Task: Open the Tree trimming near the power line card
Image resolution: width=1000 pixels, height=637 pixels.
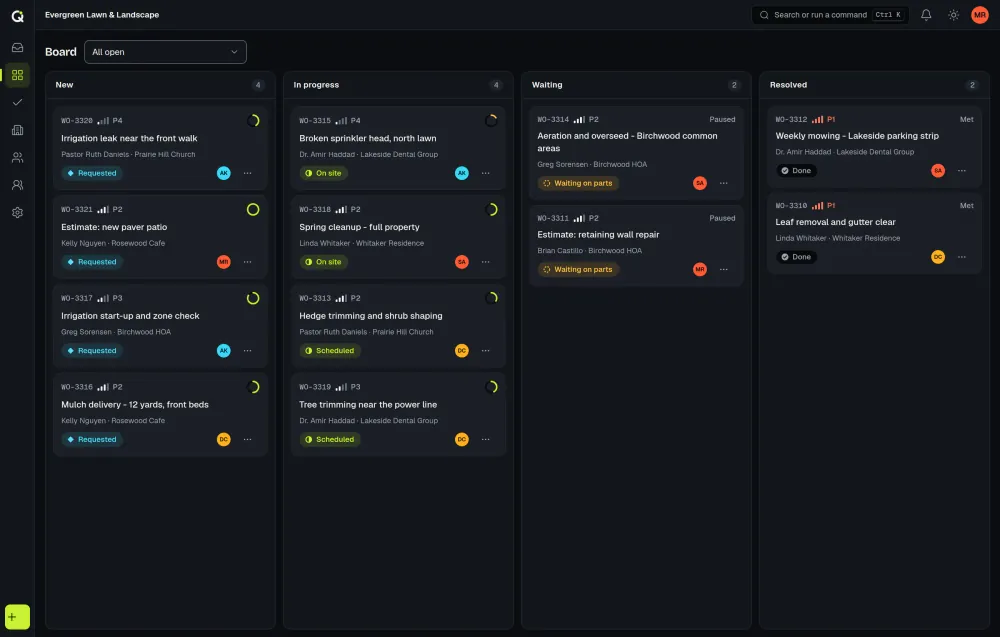Action: tap(398, 414)
